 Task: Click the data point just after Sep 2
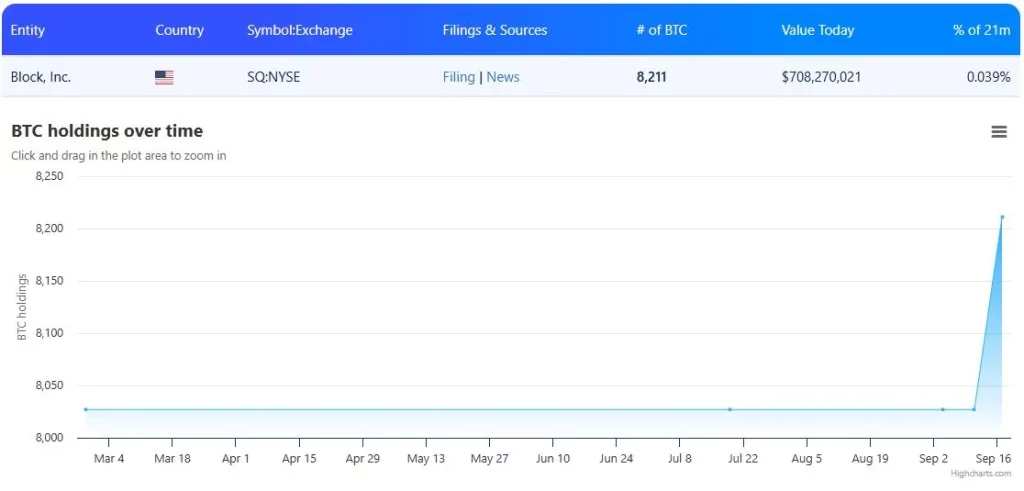942,409
